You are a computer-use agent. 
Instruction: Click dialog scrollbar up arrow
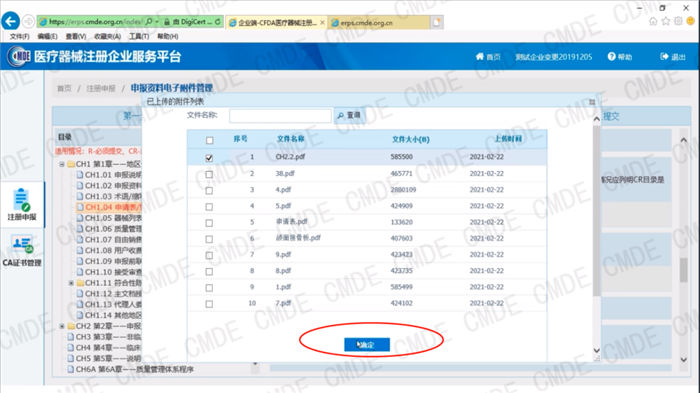[x=596, y=119]
